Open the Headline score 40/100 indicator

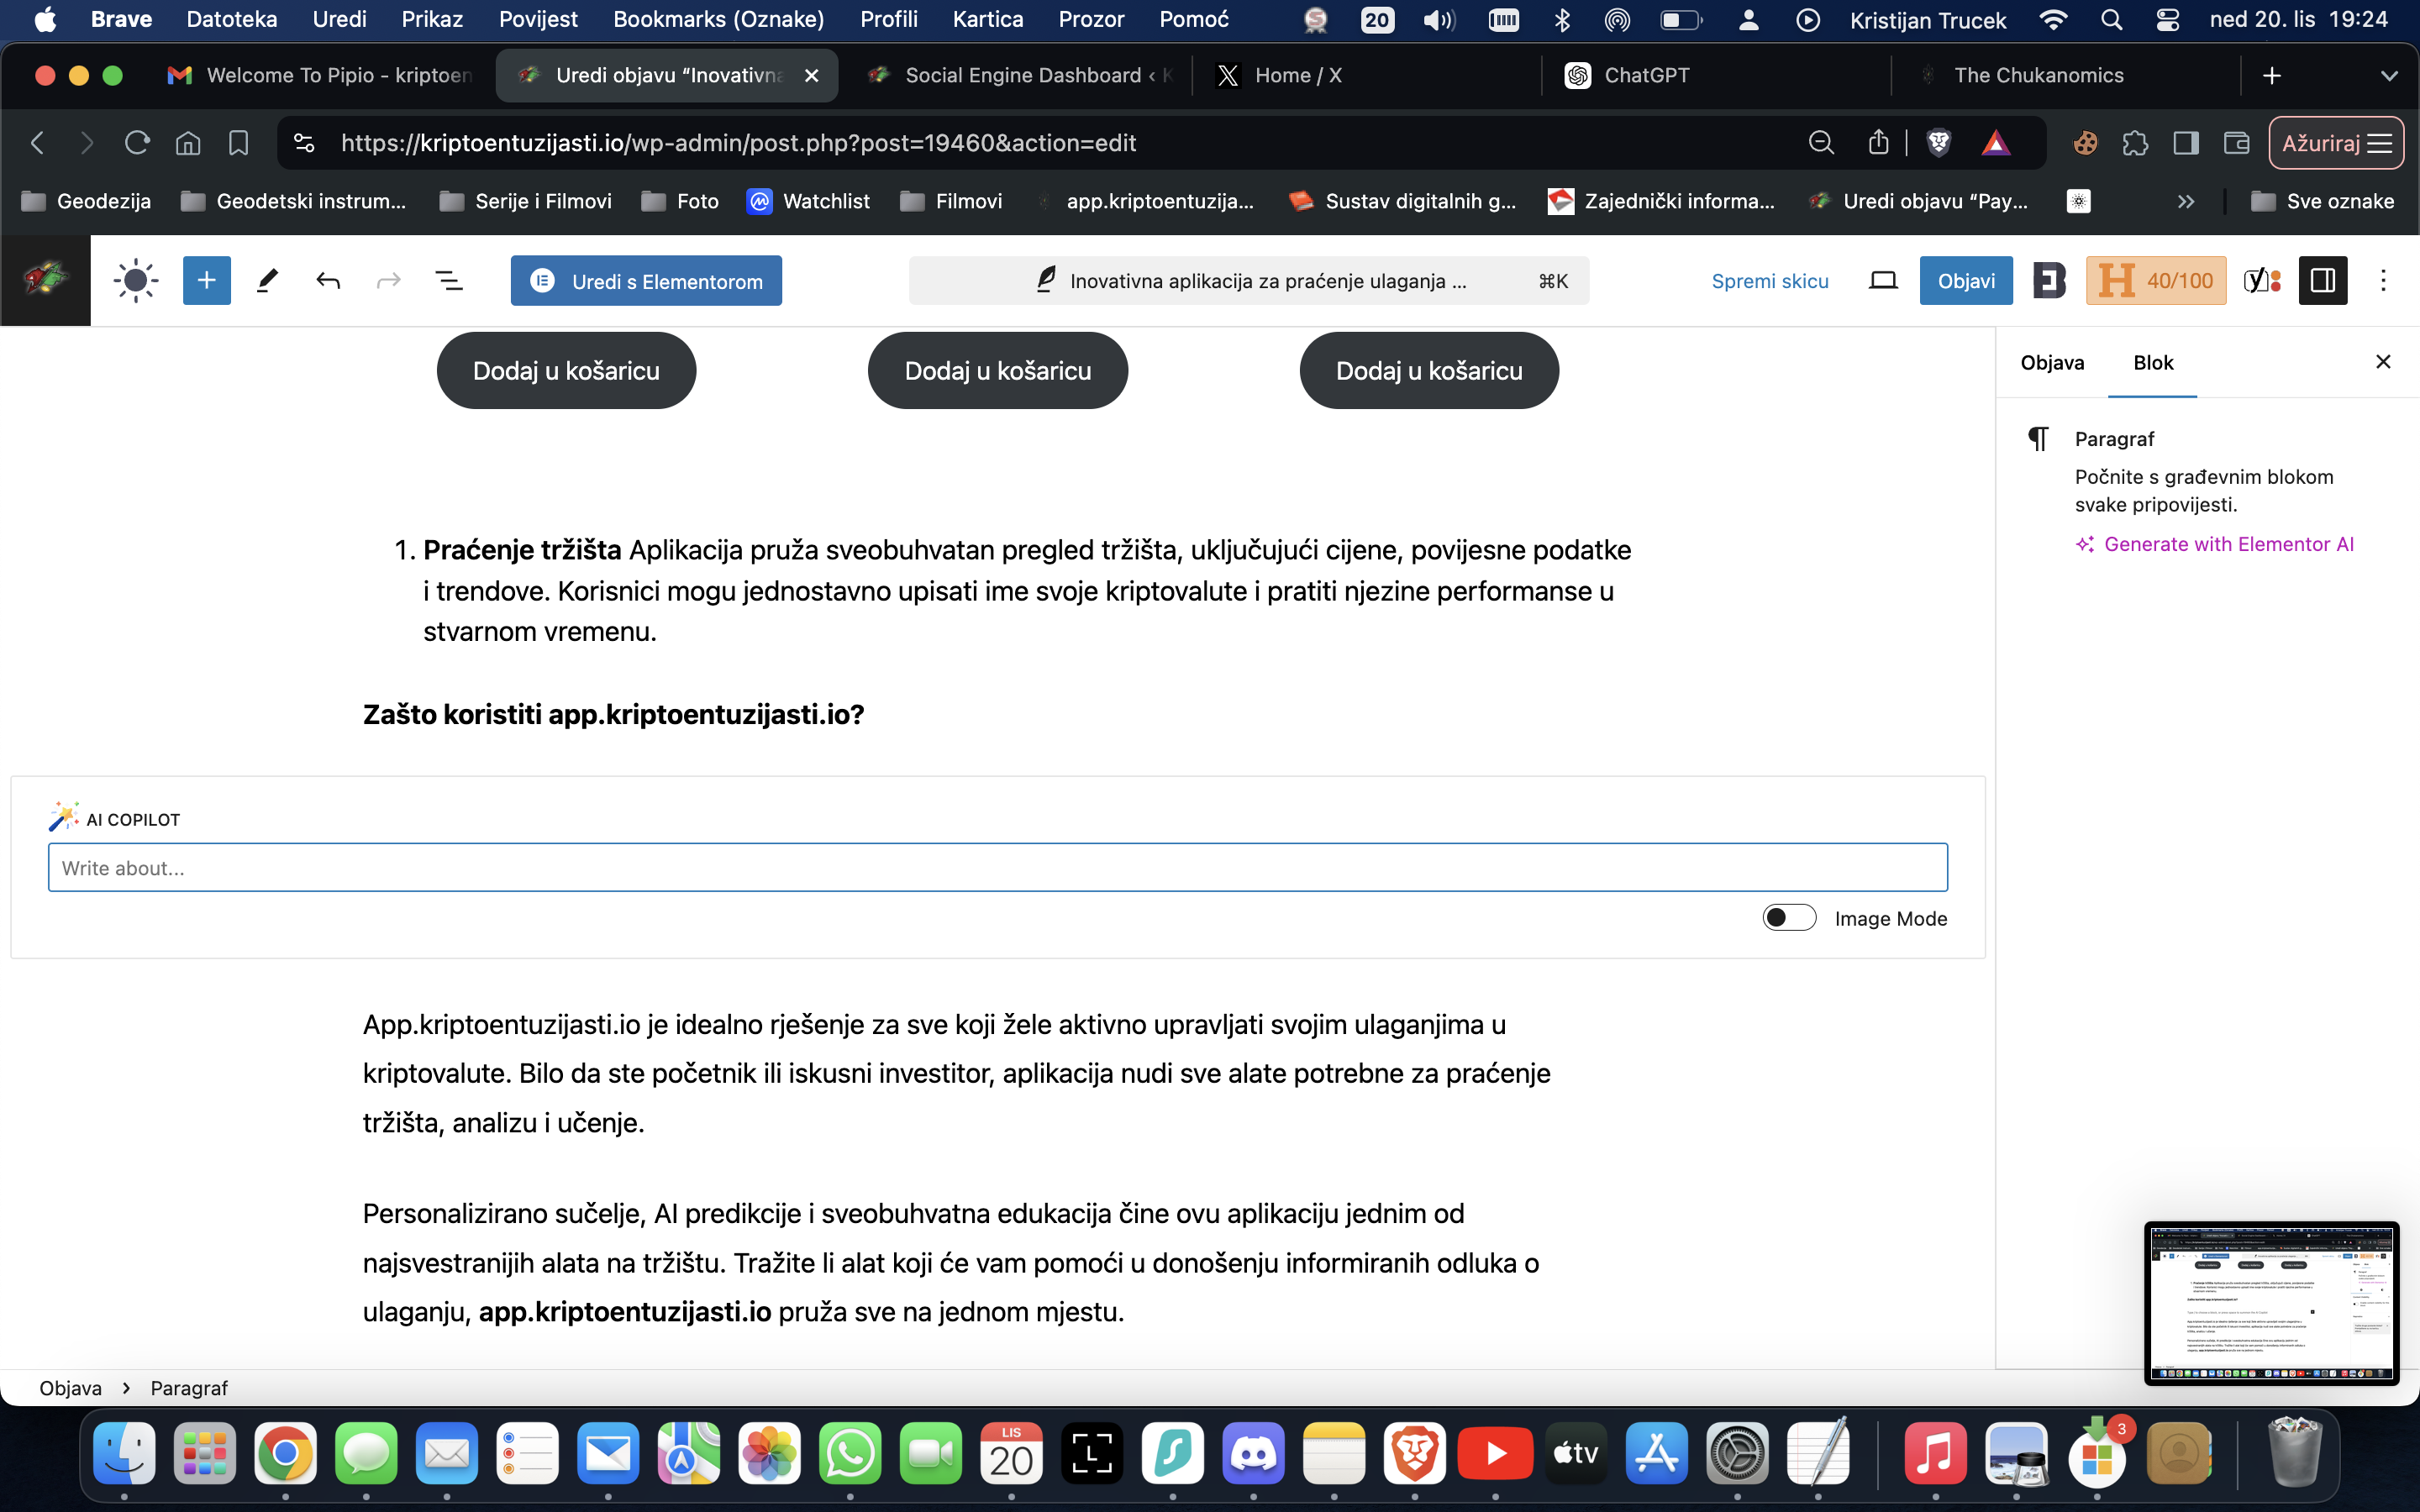2155,281
